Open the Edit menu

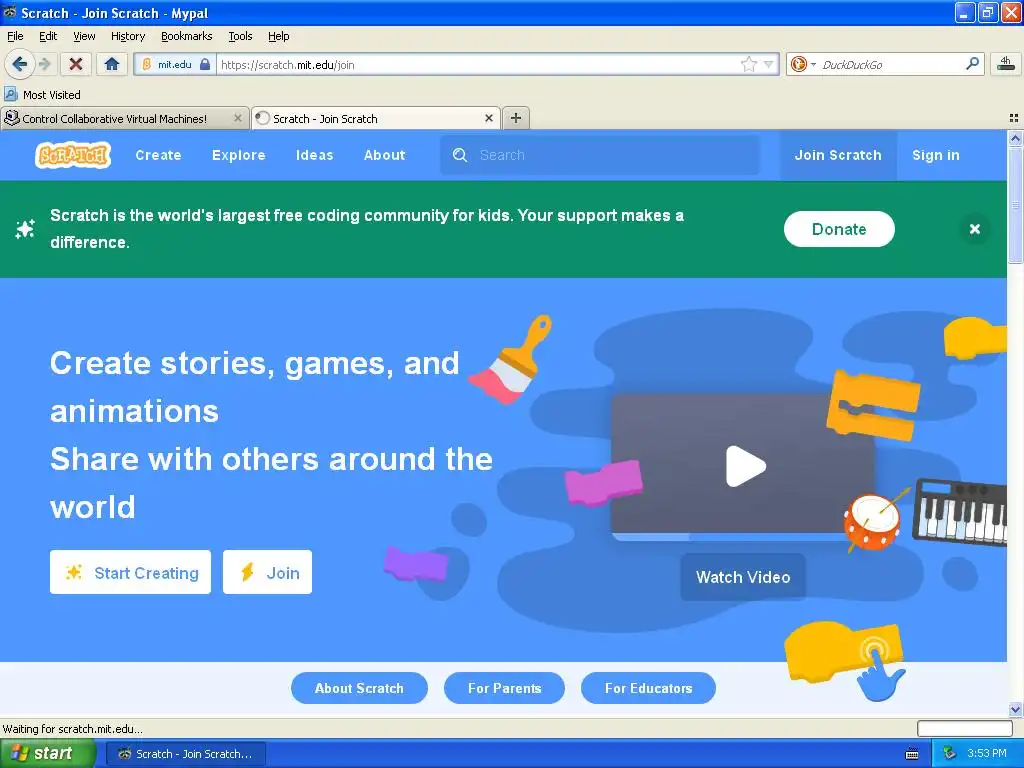(x=48, y=36)
